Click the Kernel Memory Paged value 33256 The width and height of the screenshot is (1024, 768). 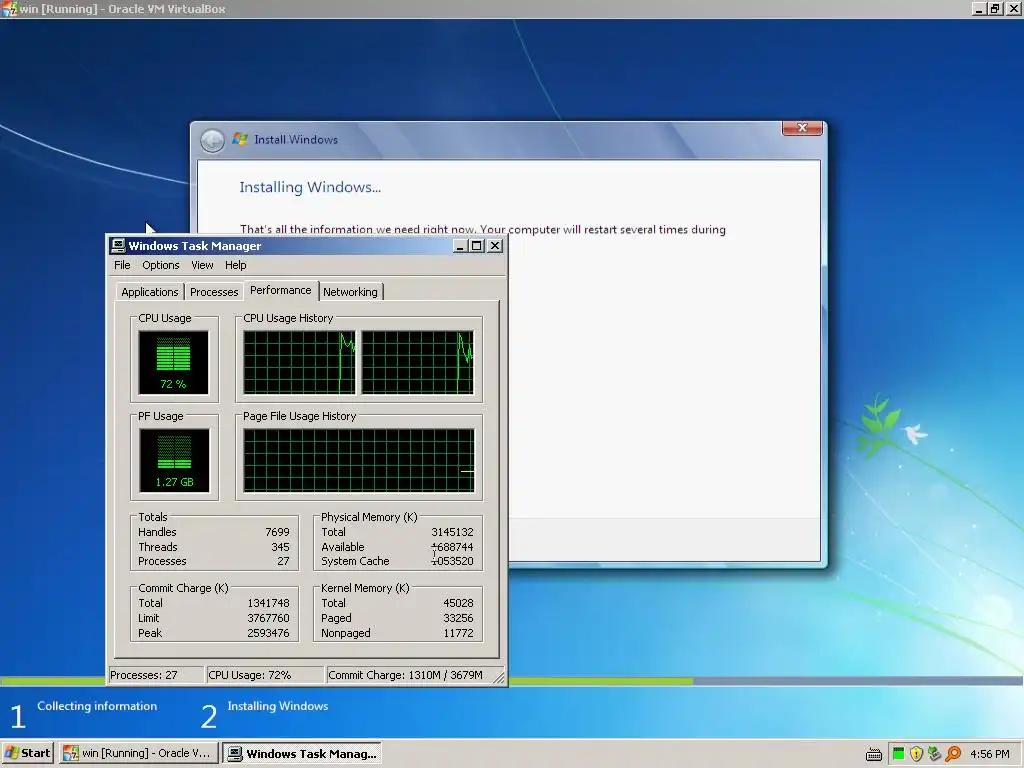(458, 618)
